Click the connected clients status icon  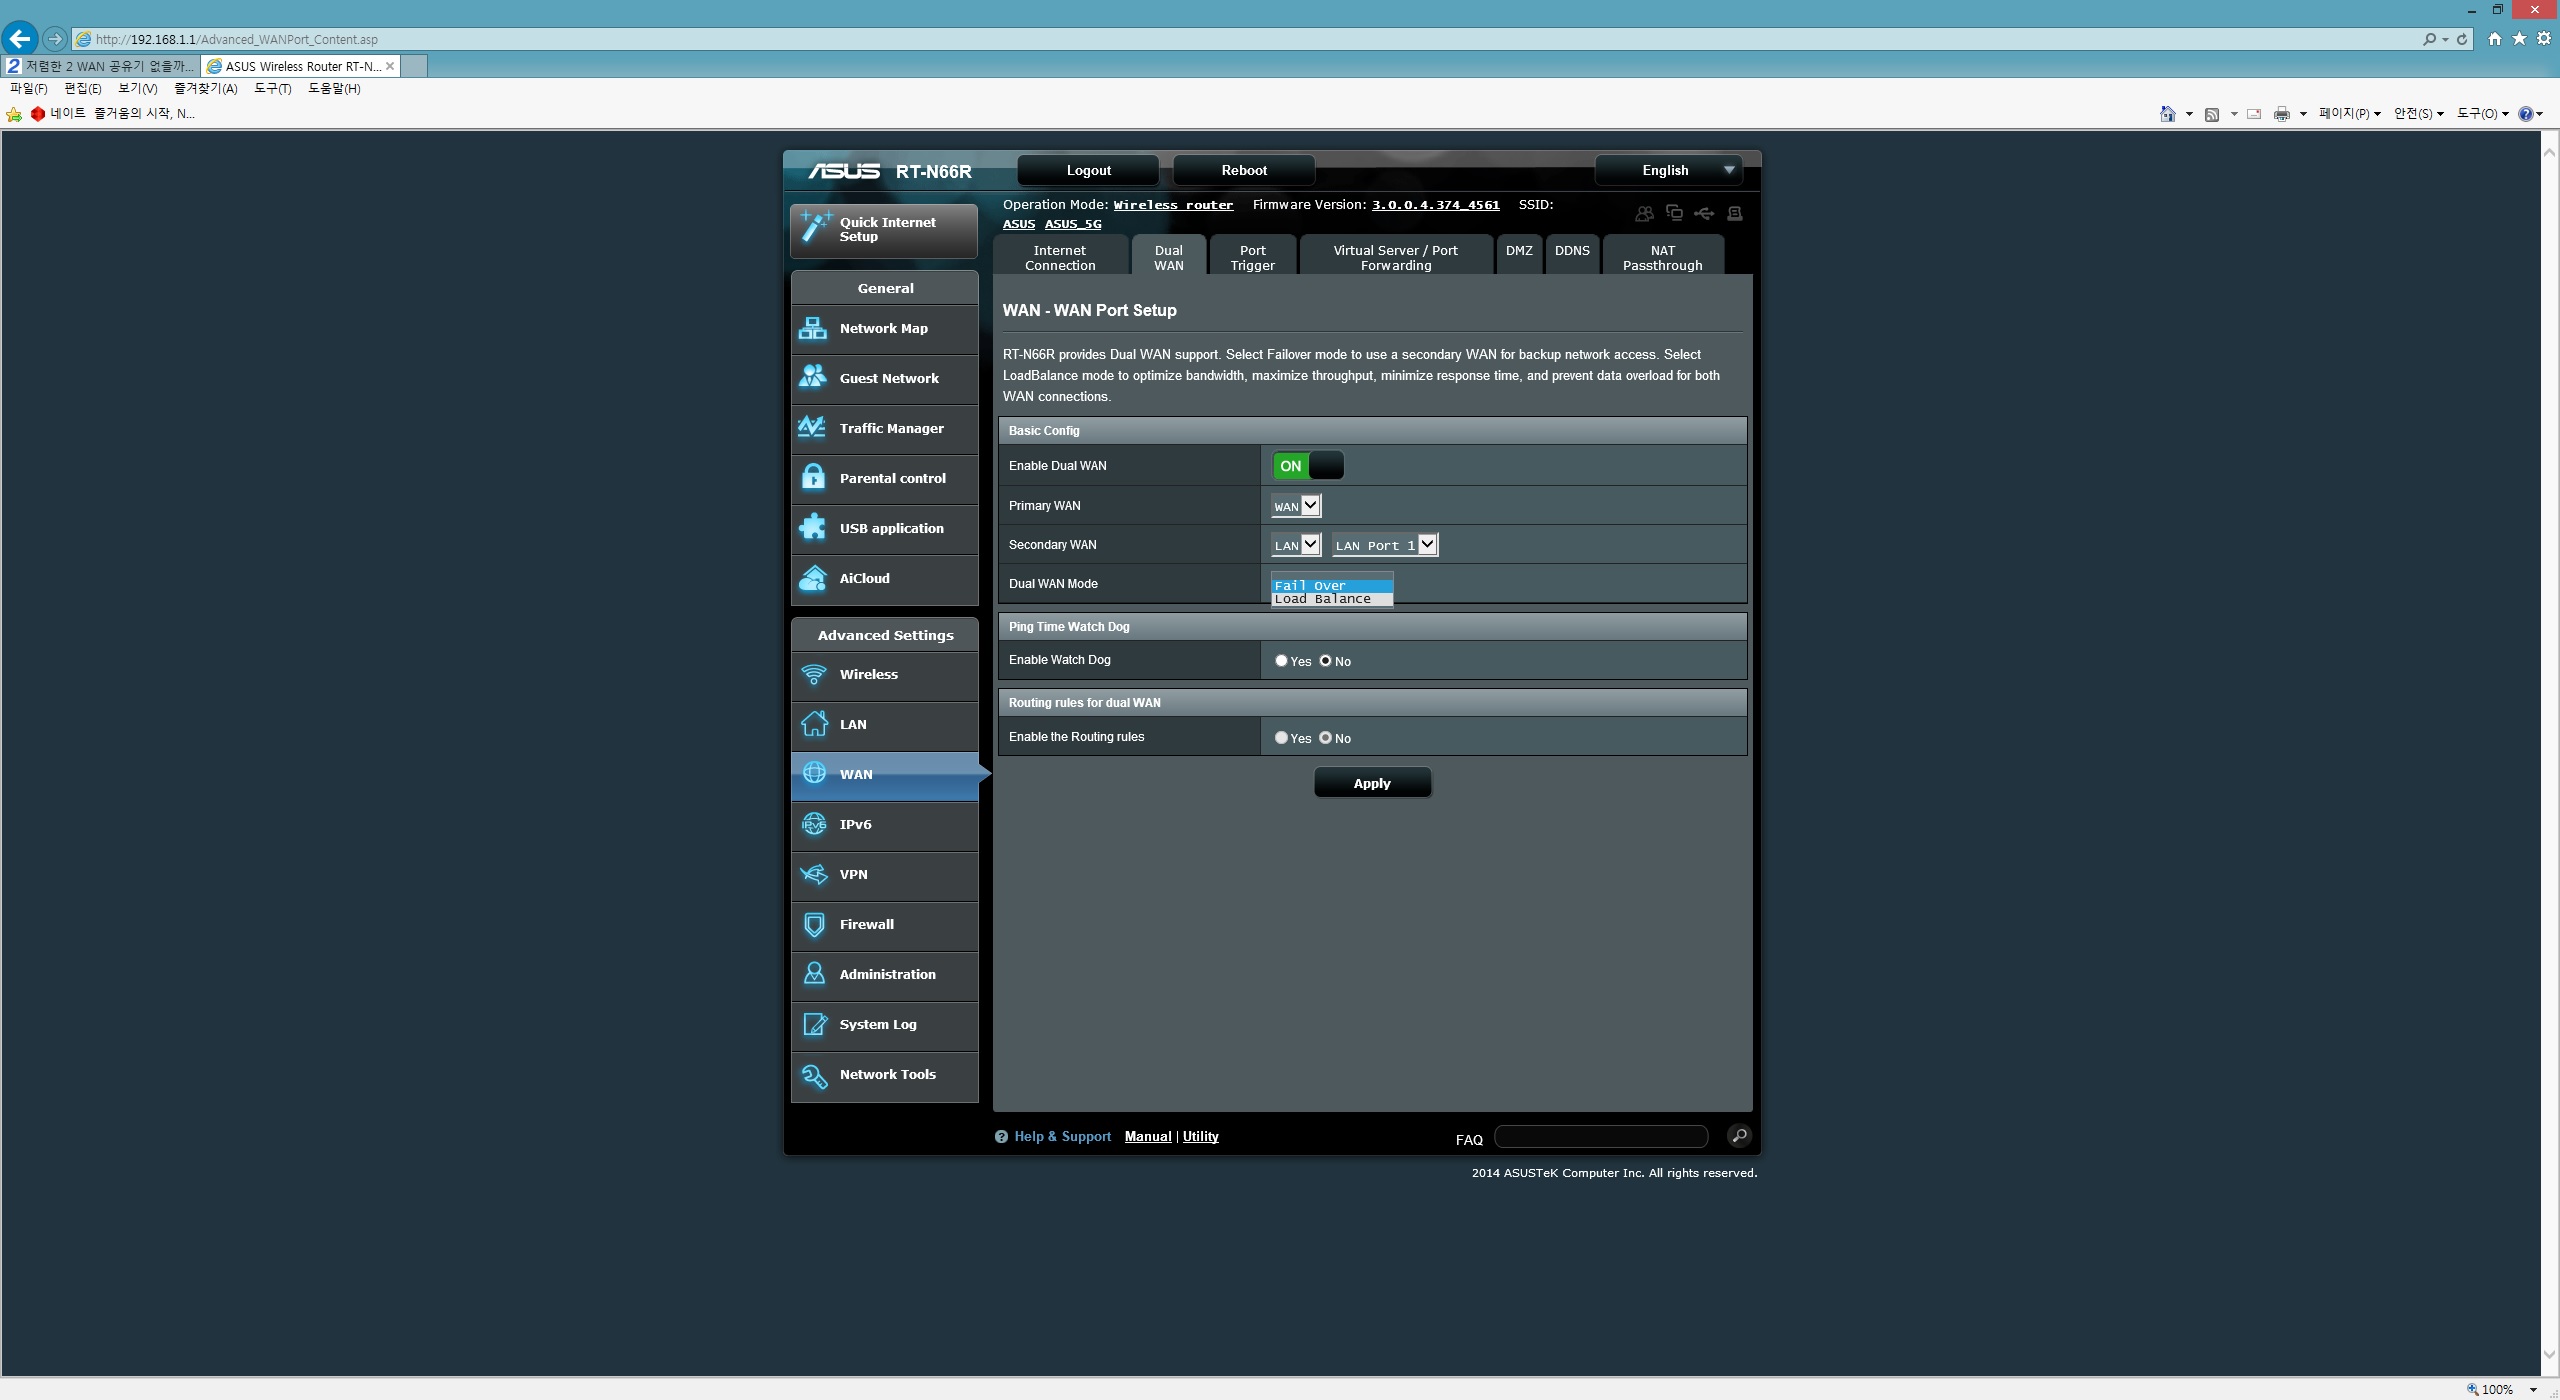[1674, 213]
